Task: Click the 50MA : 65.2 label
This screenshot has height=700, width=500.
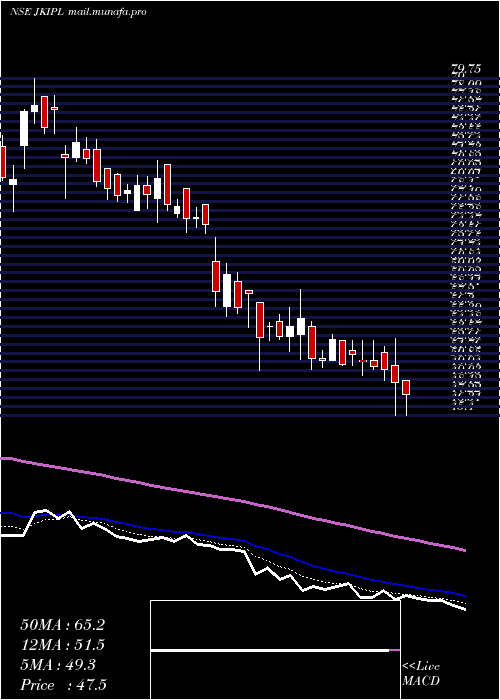Action: [x=62, y=625]
